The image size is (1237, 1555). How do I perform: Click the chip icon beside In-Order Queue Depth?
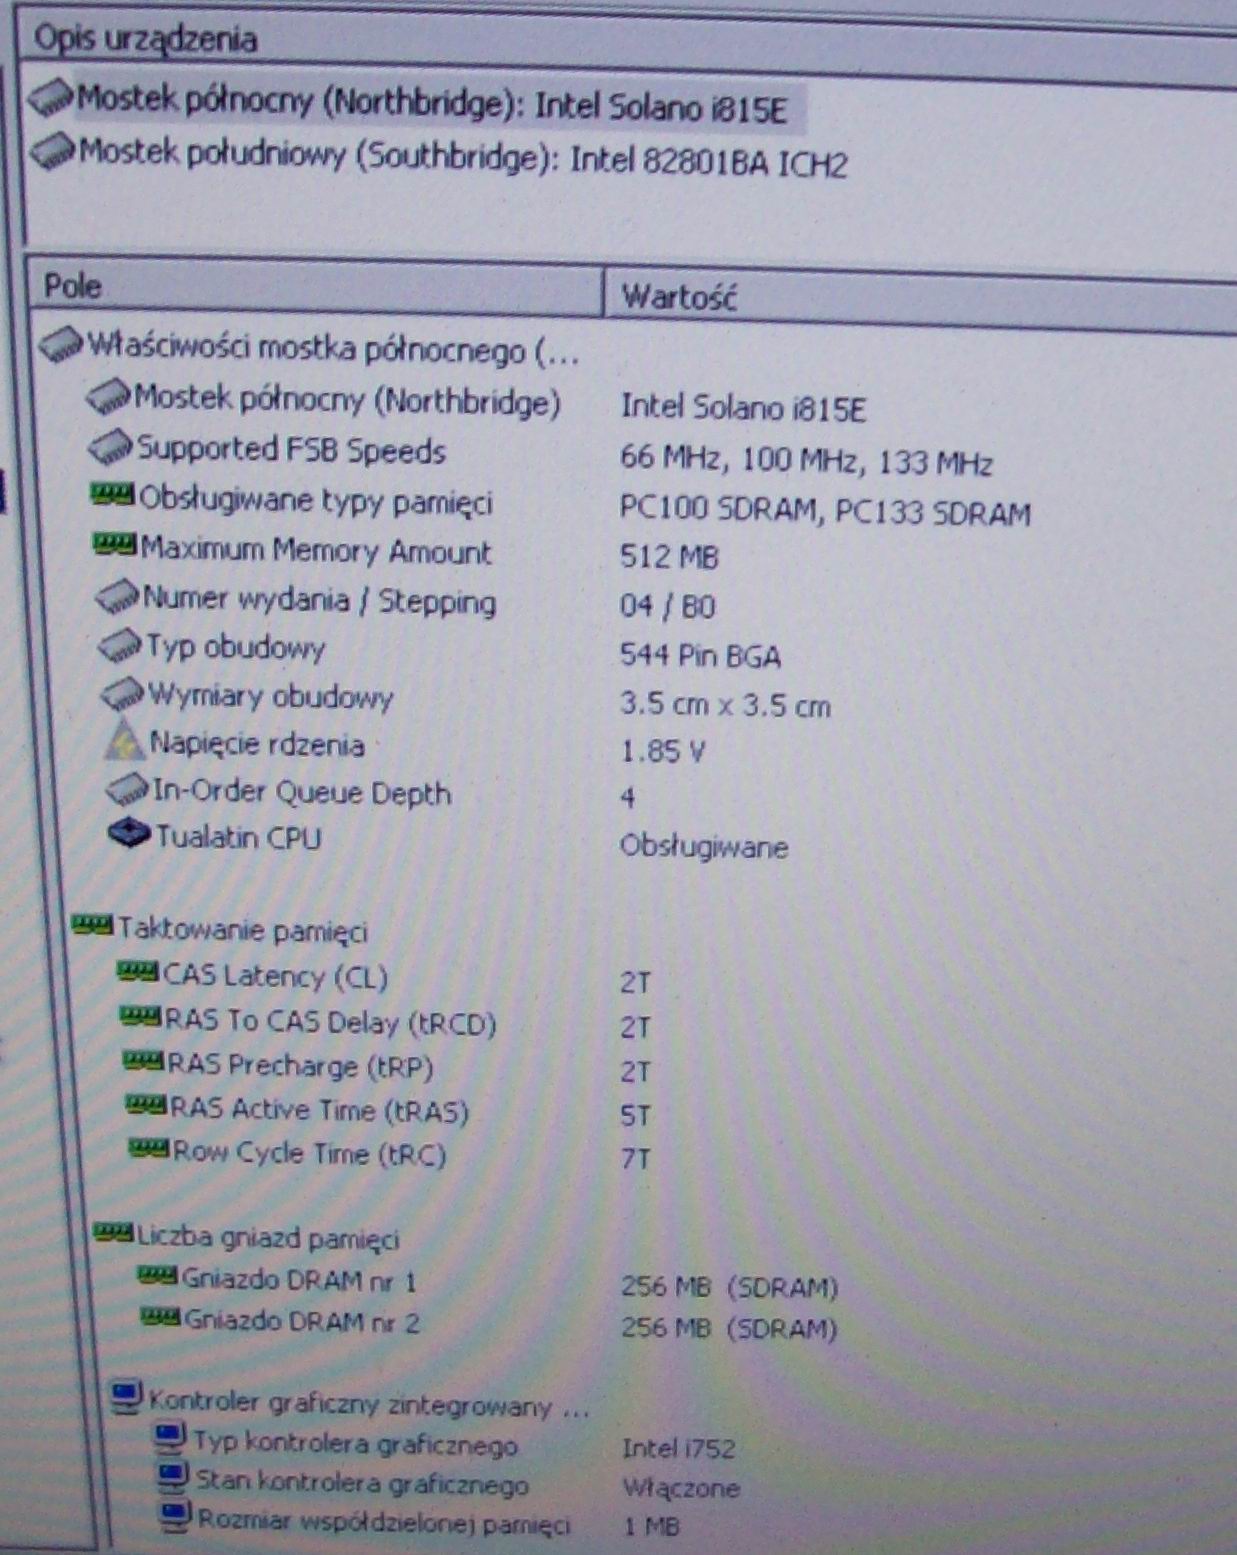tap(128, 789)
